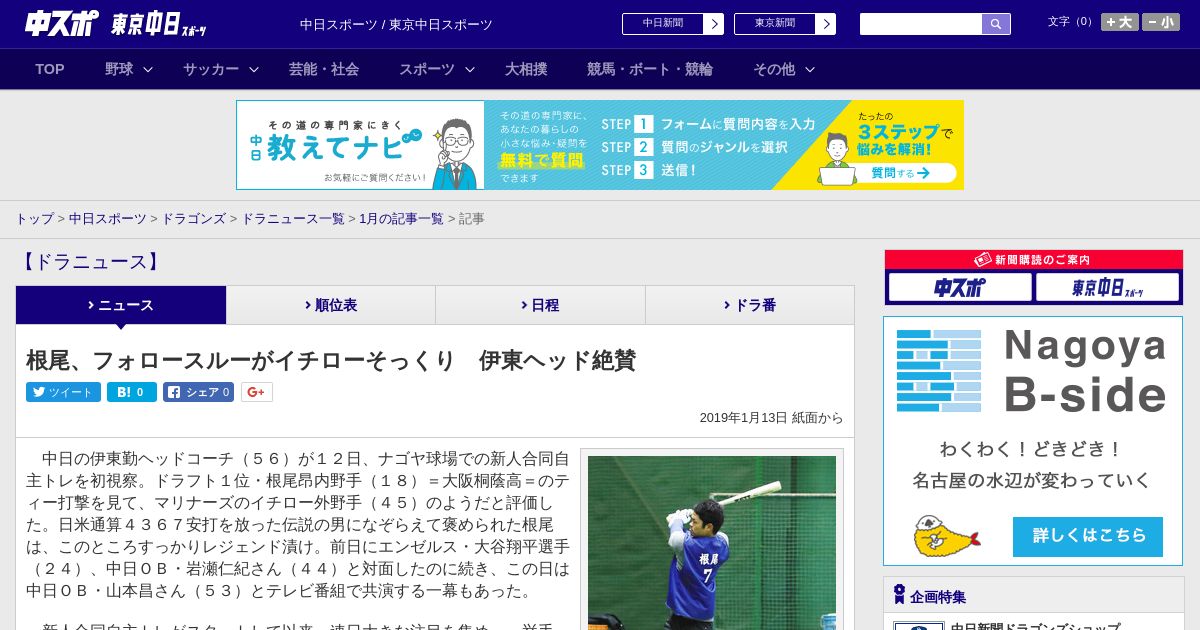The image size is (1200, 630).
Task: Click the 教えてナビ banner advertisement
Action: click(600, 145)
